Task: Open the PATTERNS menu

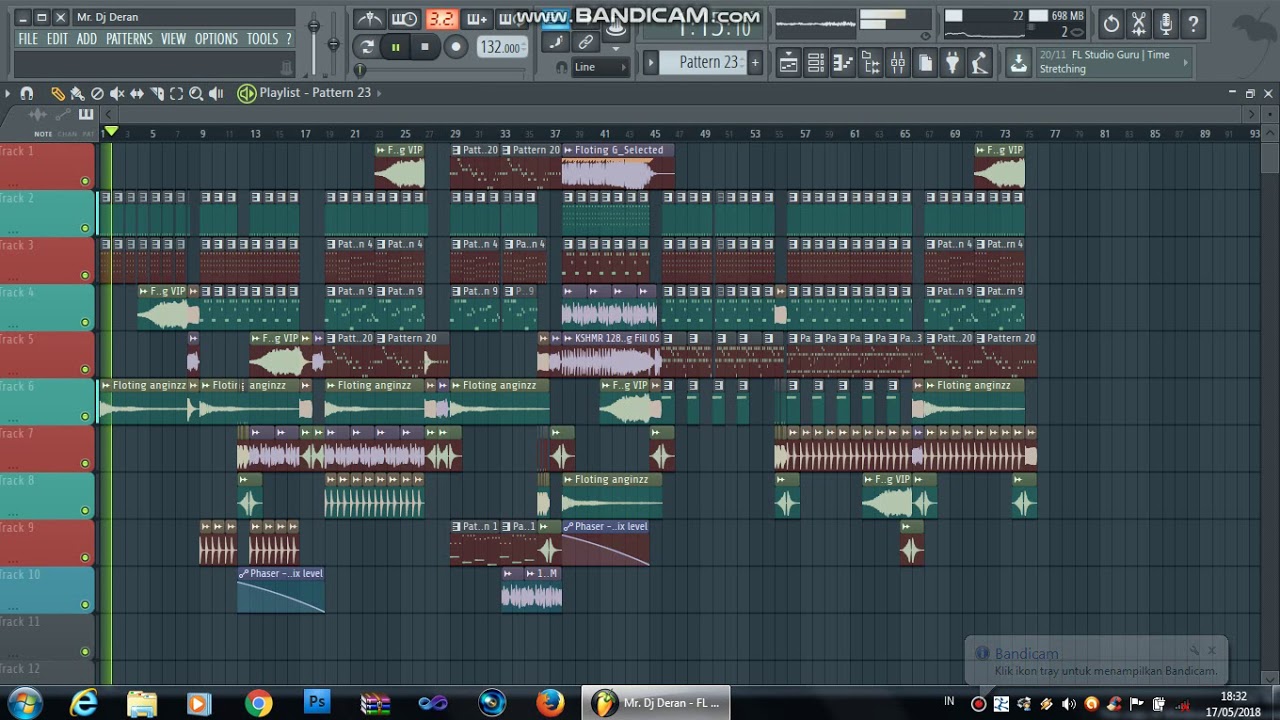Action: point(129,39)
